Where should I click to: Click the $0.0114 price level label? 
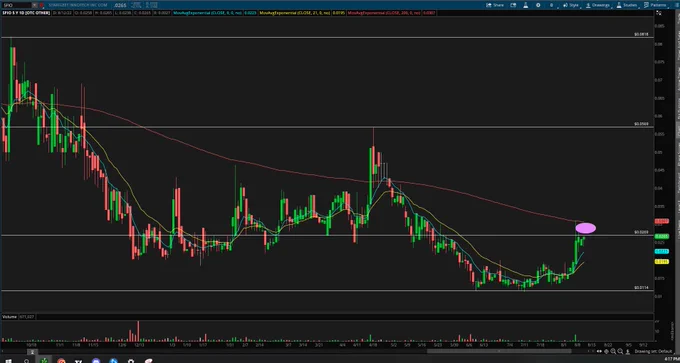pos(641,288)
